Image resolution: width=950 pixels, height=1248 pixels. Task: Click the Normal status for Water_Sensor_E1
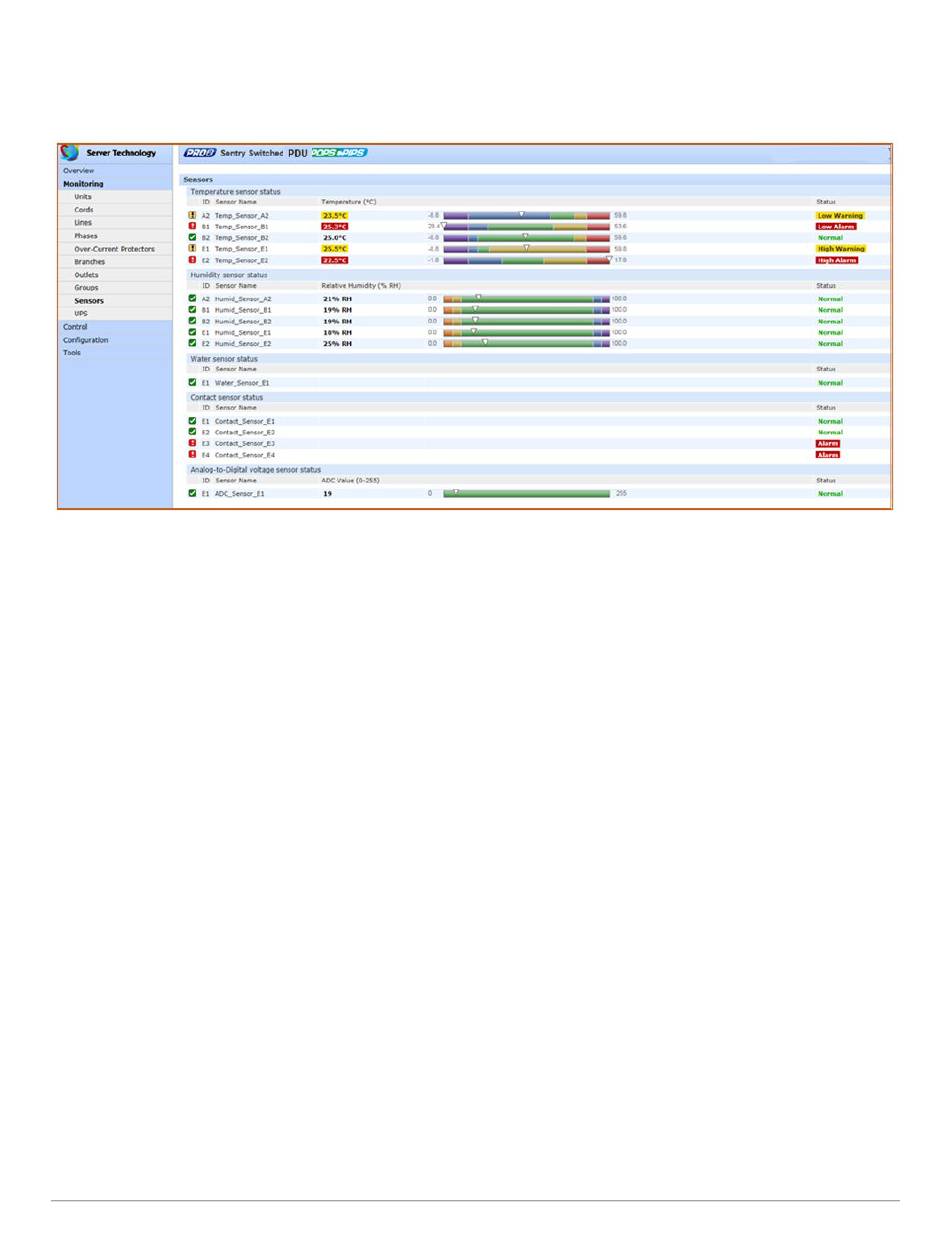tap(830, 383)
